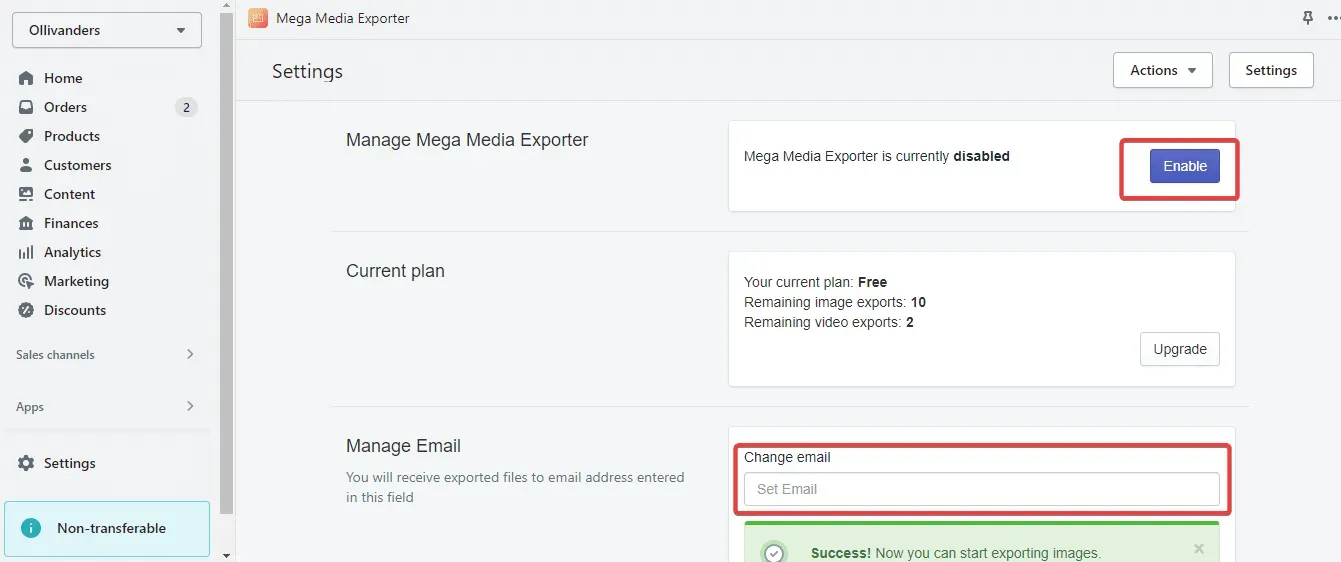This screenshot has height=562, width=1341.
Task: Click the Upgrade plan button
Action: point(1180,349)
